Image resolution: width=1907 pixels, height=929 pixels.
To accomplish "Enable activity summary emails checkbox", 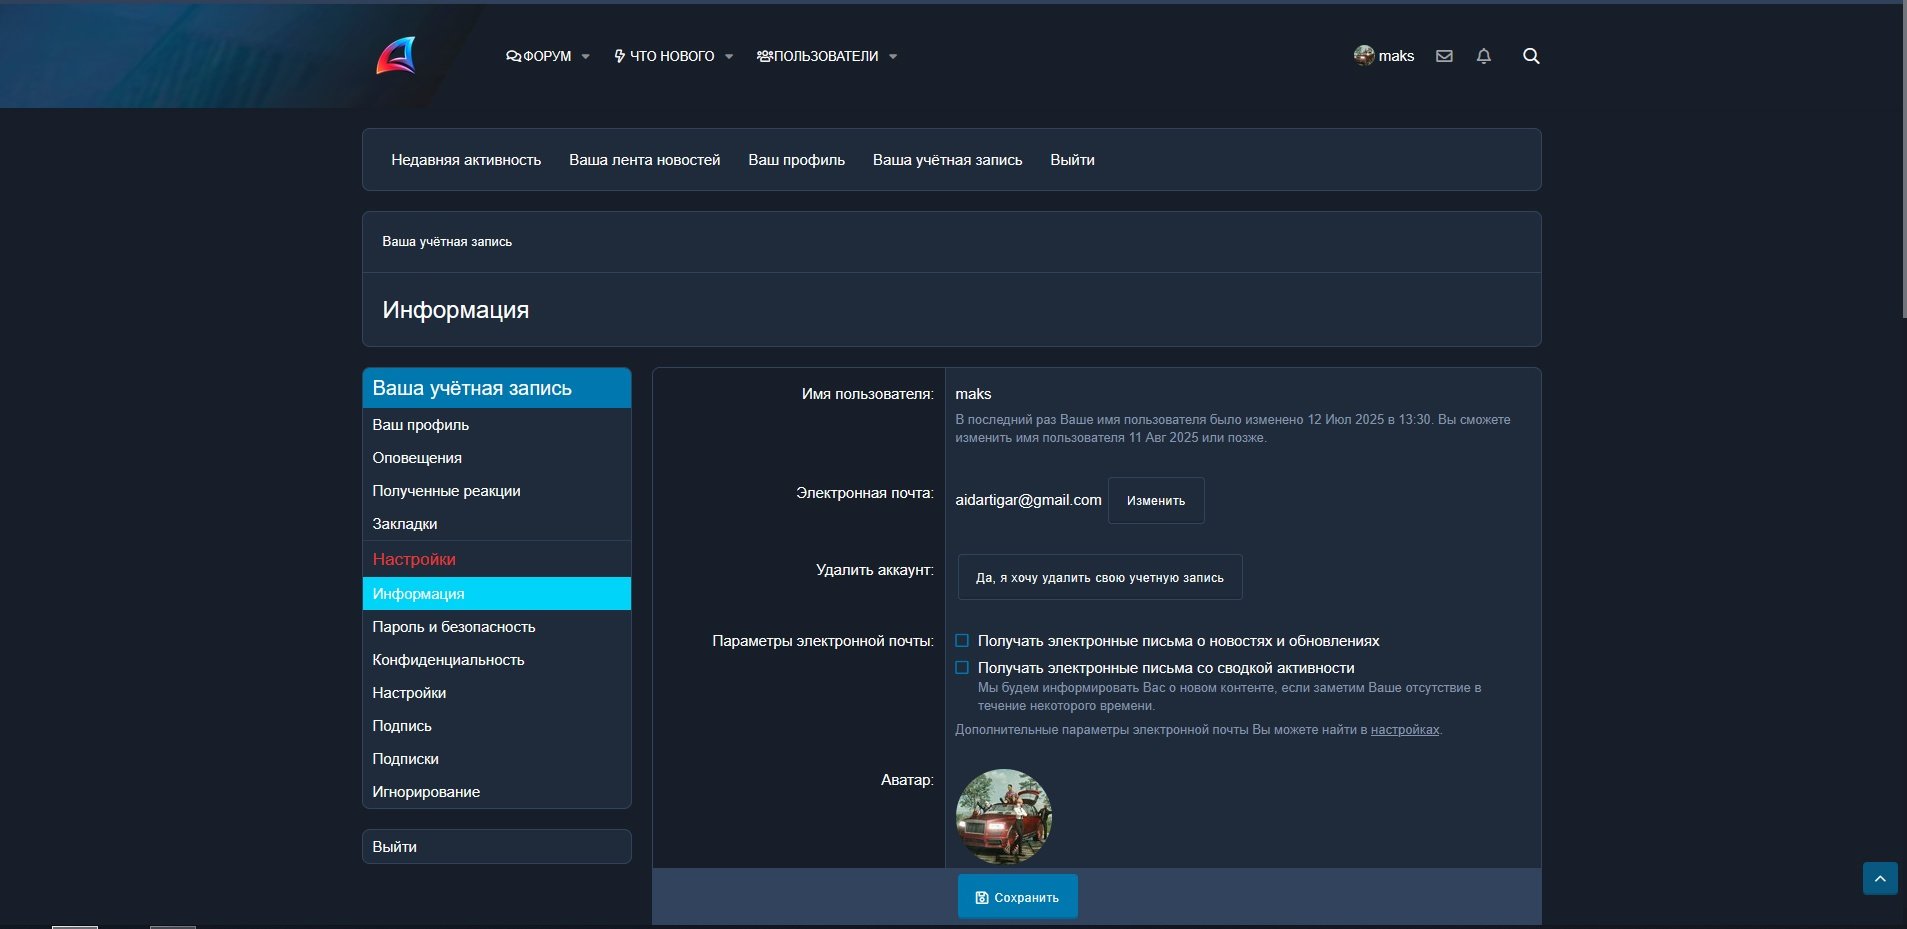I will (x=962, y=668).
